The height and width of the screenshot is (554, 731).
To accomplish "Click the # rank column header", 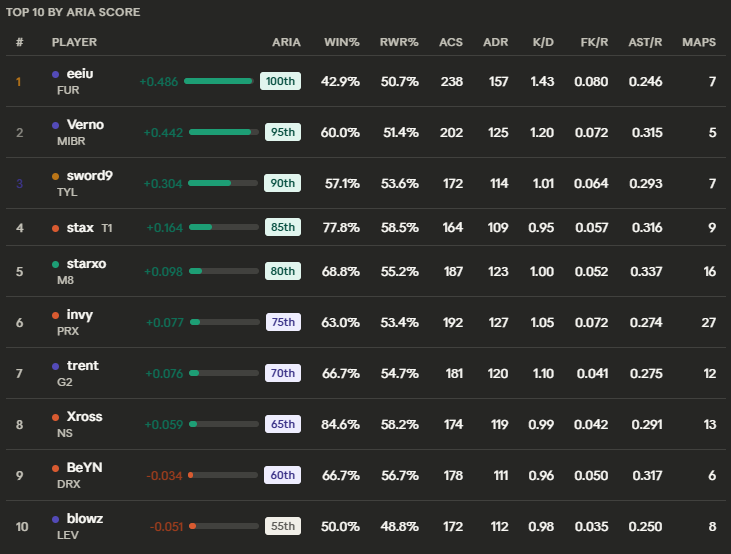I will click(x=20, y=42).
